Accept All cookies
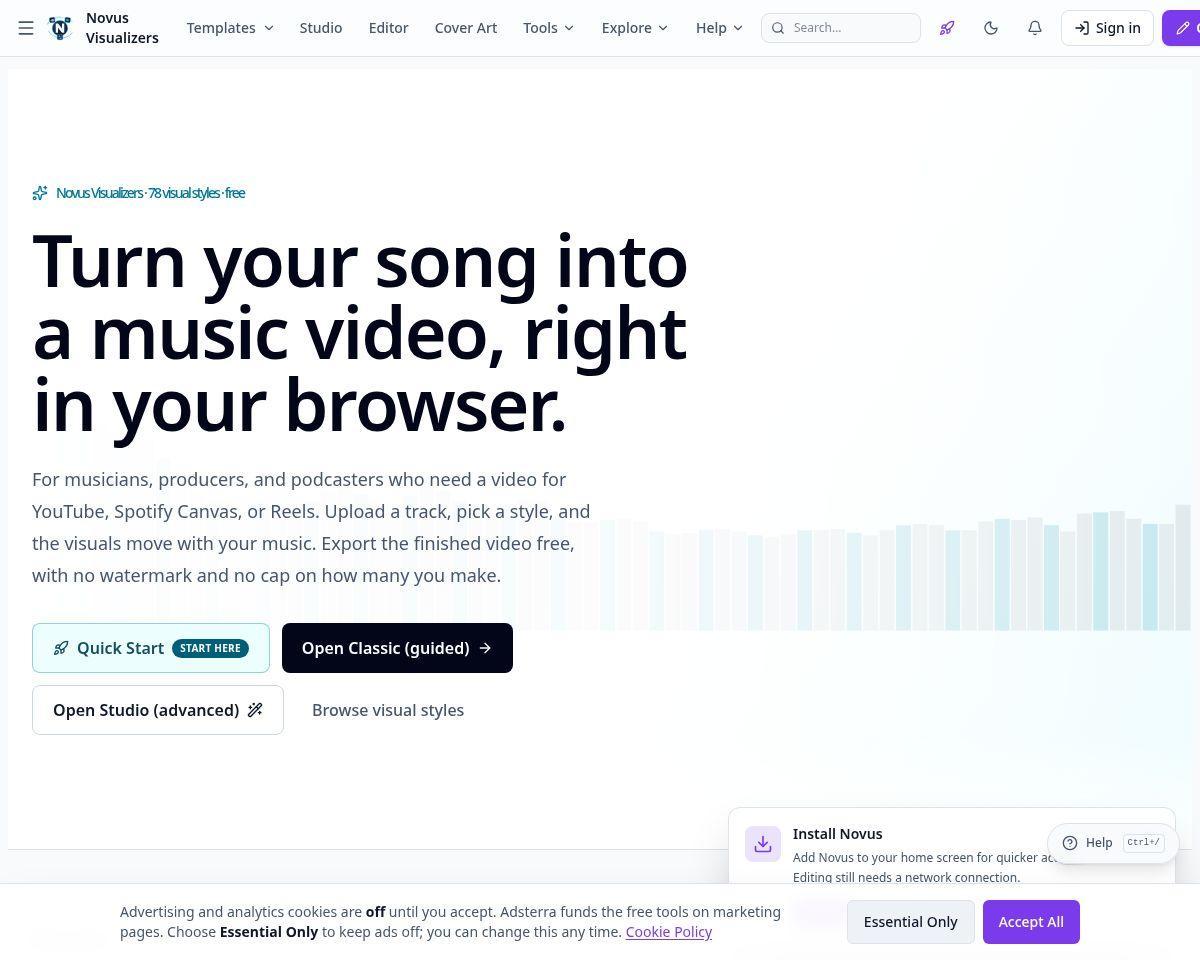The height and width of the screenshot is (960, 1200). click(x=1031, y=922)
